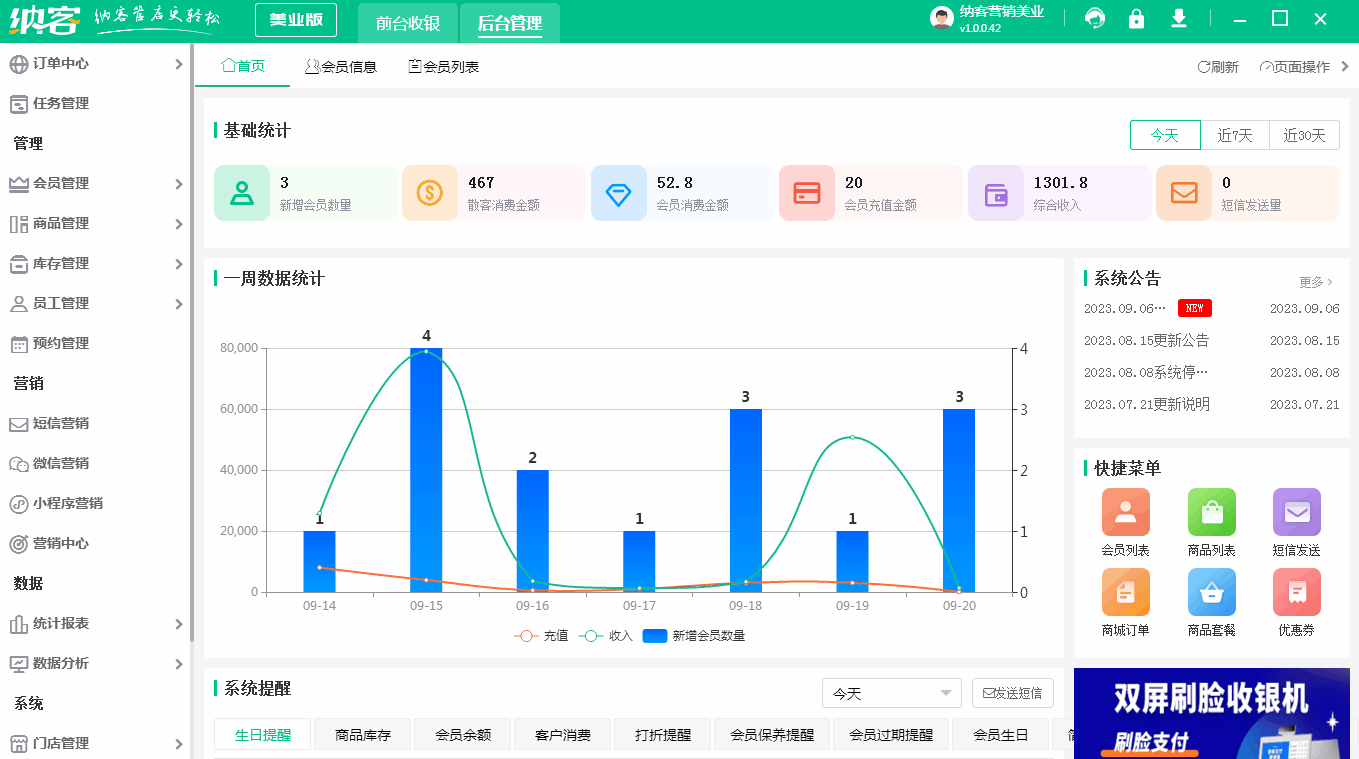Click the download icon in title bar

point(1179,18)
